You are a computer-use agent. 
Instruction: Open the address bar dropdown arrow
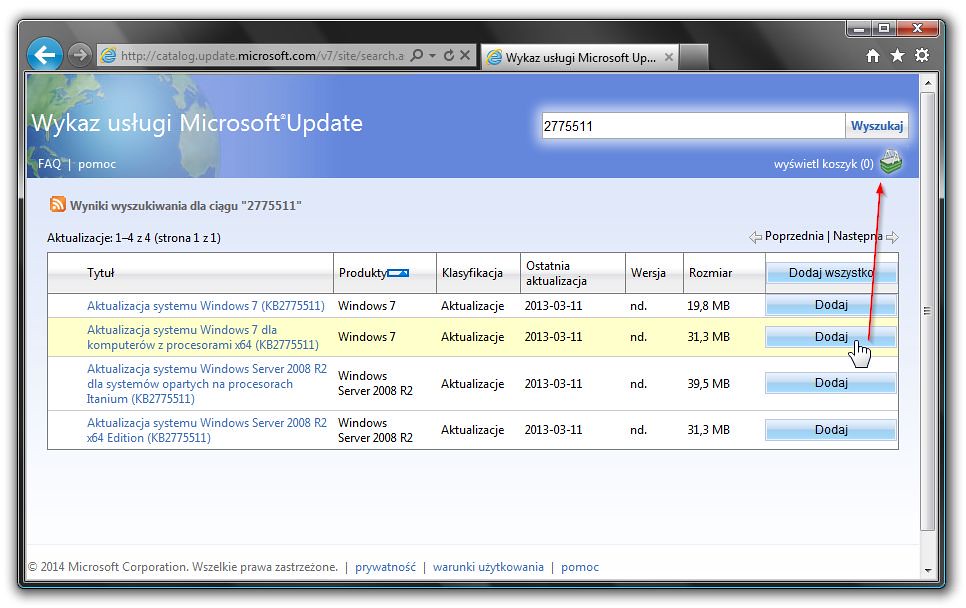[432, 55]
